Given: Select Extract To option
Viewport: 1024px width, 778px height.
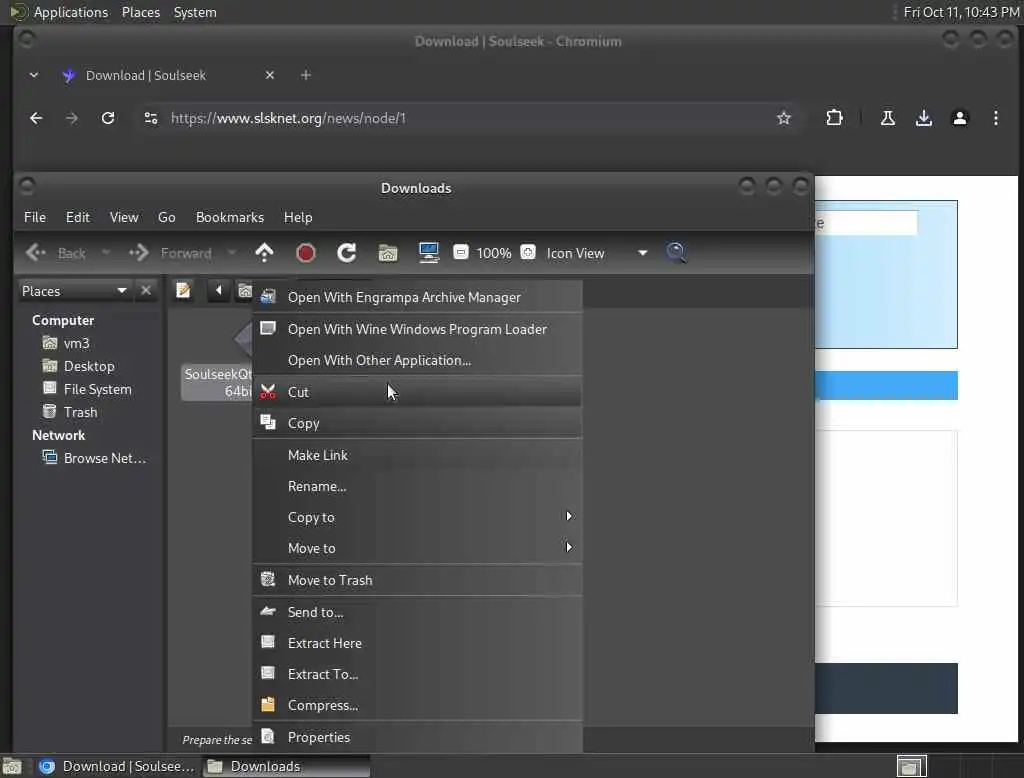Looking at the screenshot, I should [417, 674].
